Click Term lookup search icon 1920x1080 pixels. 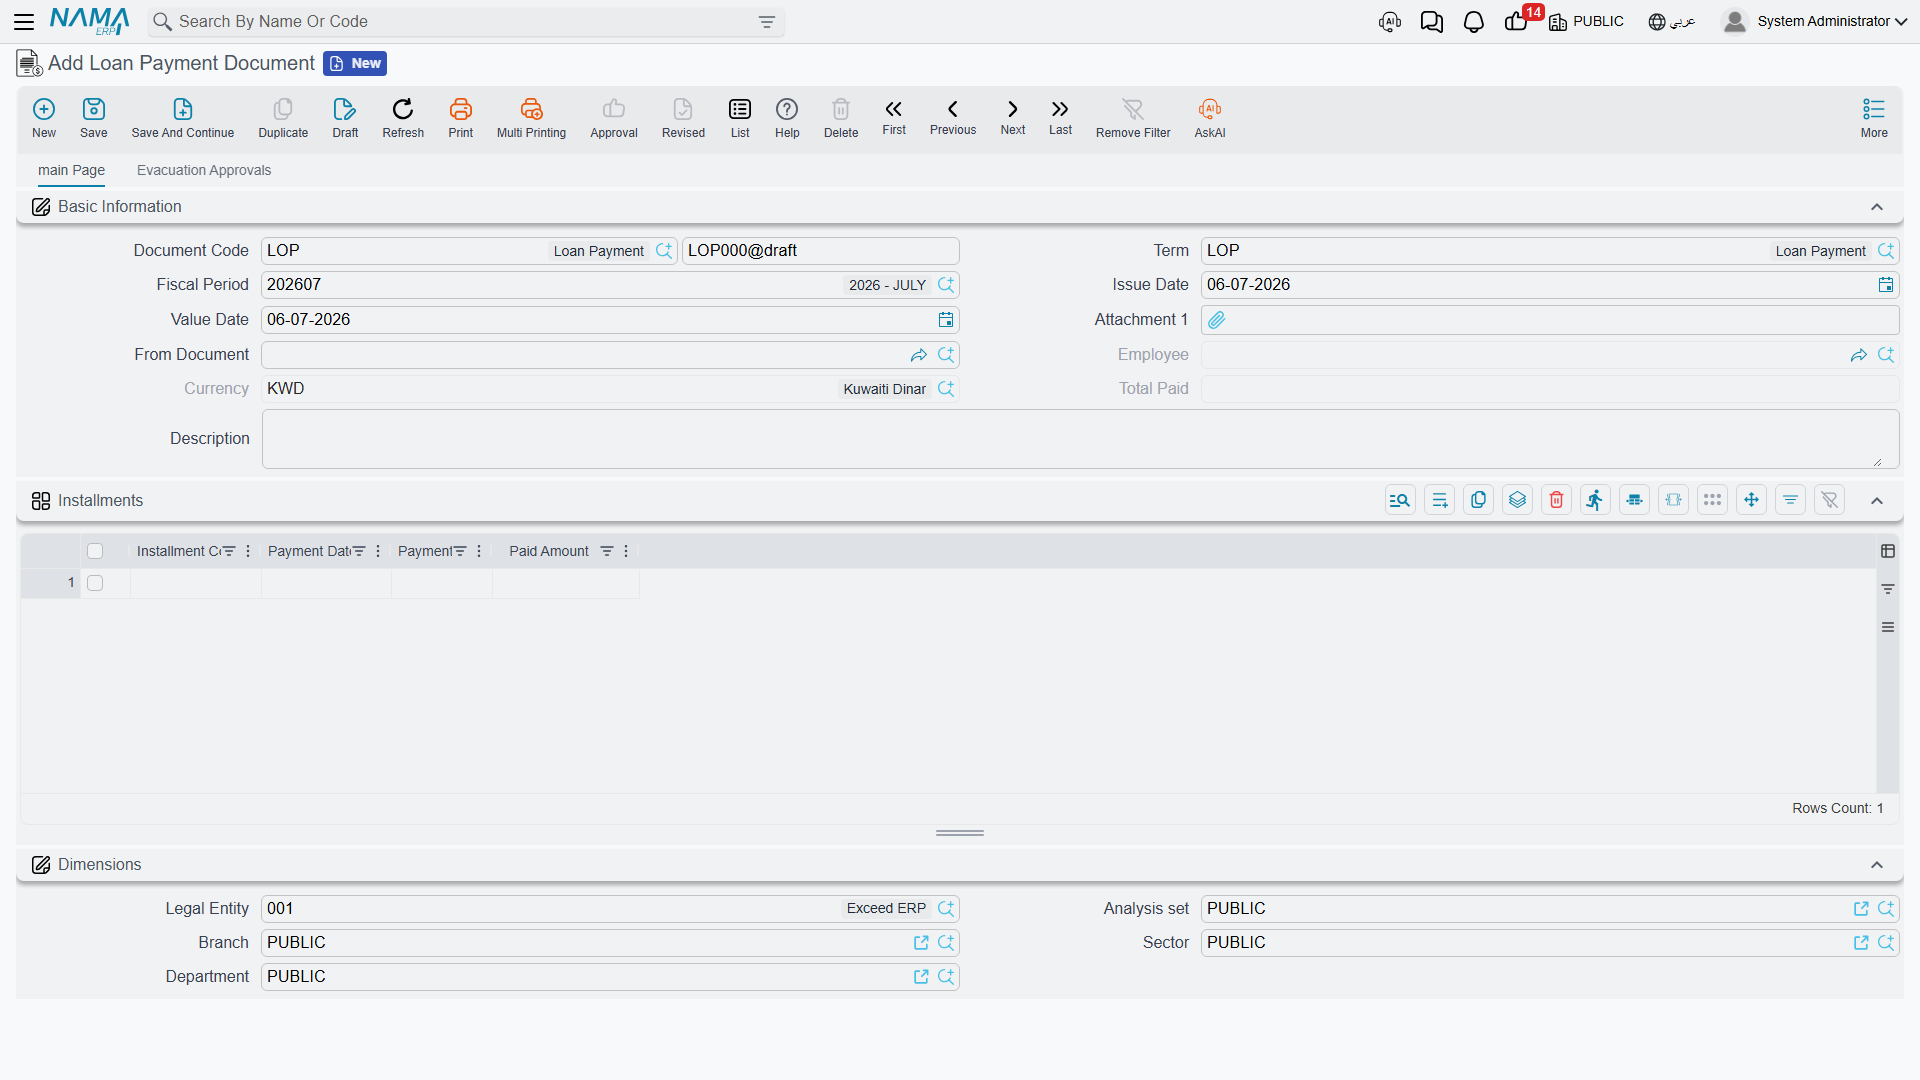pos(1886,251)
